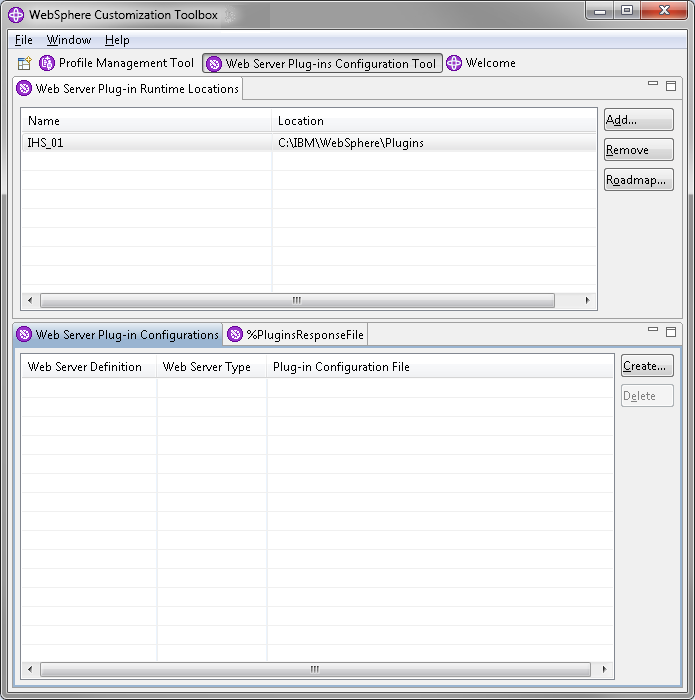Minimize the WebSphere Customization Toolbox window

pos(600,10)
